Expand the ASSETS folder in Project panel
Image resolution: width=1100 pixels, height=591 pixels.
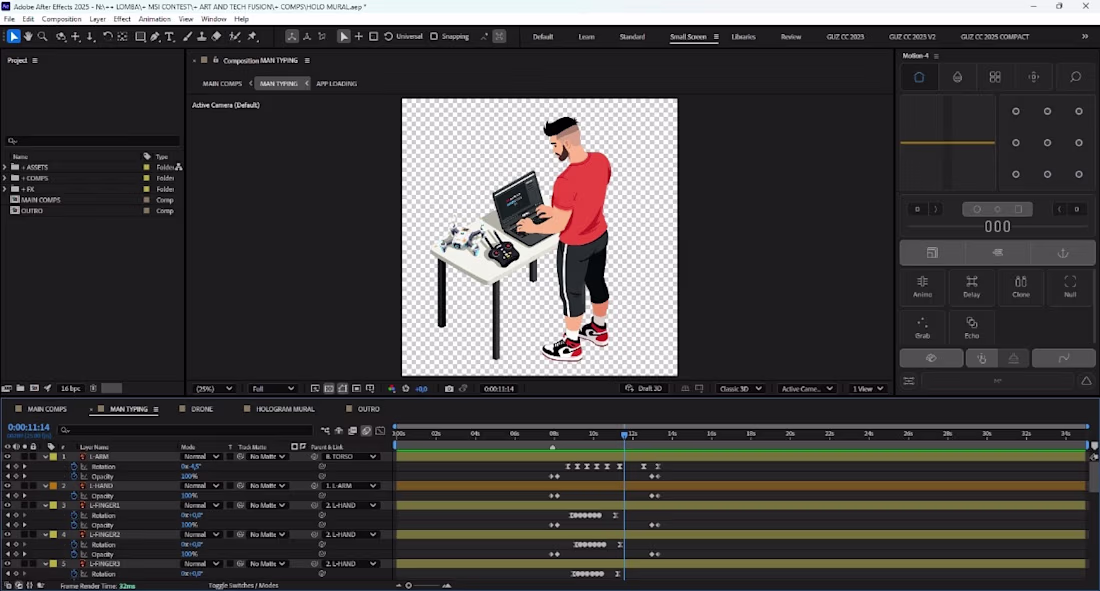pyautogui.click(x=5, y=167)
